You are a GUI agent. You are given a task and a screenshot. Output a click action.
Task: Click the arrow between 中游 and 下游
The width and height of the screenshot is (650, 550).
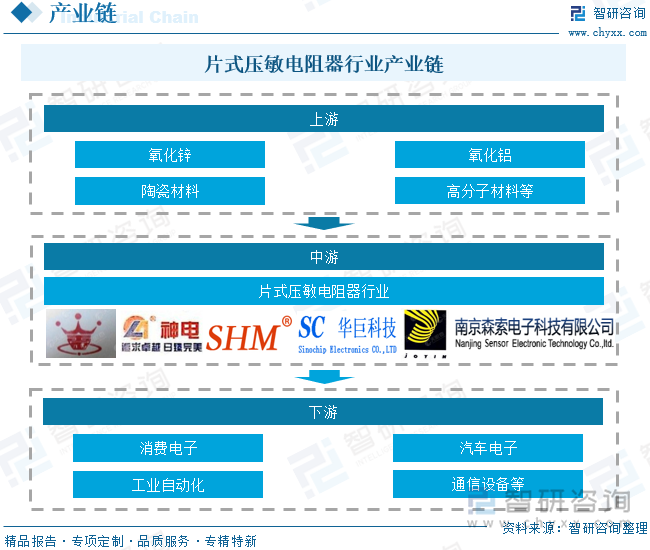(x=324, y=377)
